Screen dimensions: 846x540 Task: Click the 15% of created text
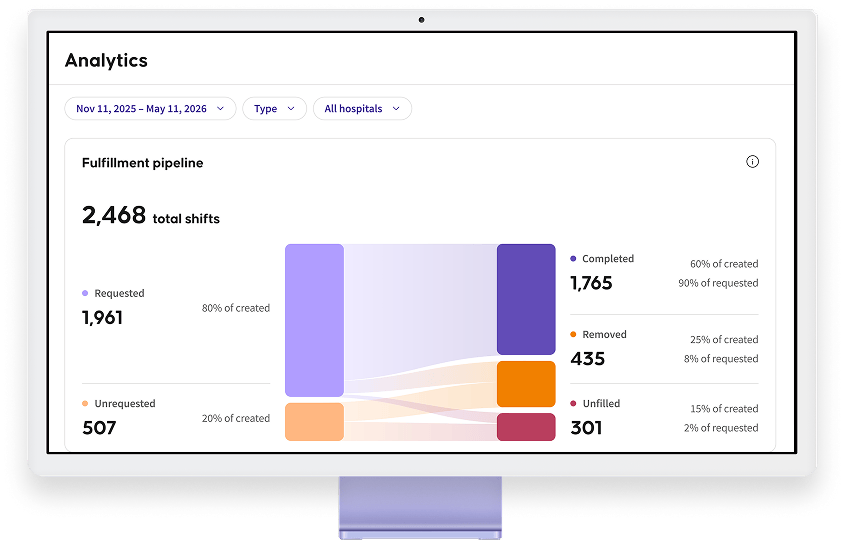[x=724, y=409]
